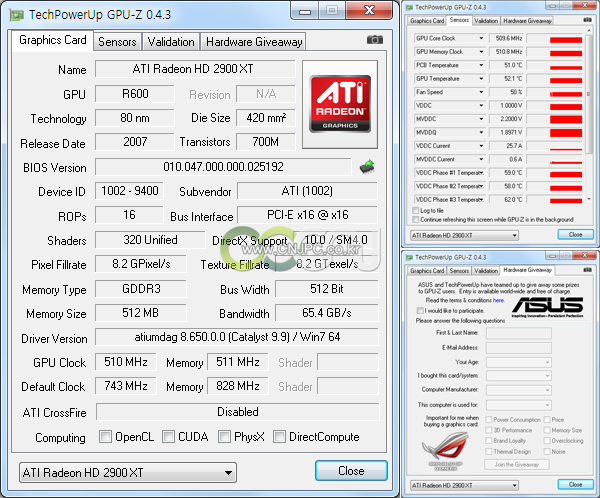Click the camera icon in the Sensors window
Screen dimensions: 600x498
(x=587, y=20)
